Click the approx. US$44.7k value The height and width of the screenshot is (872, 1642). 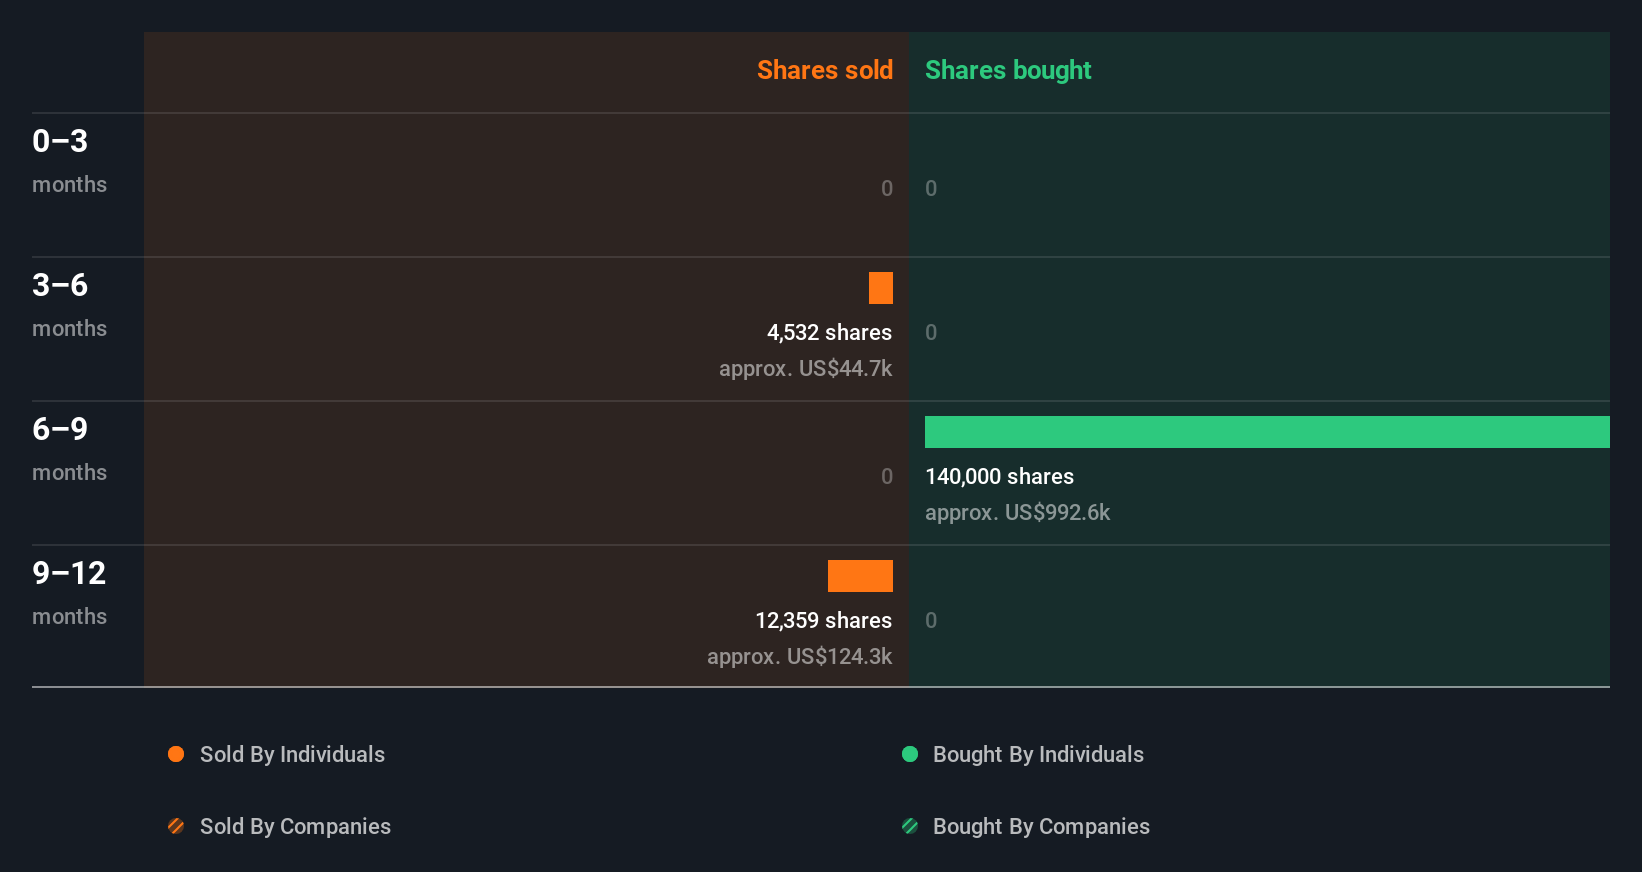point(805,368)
